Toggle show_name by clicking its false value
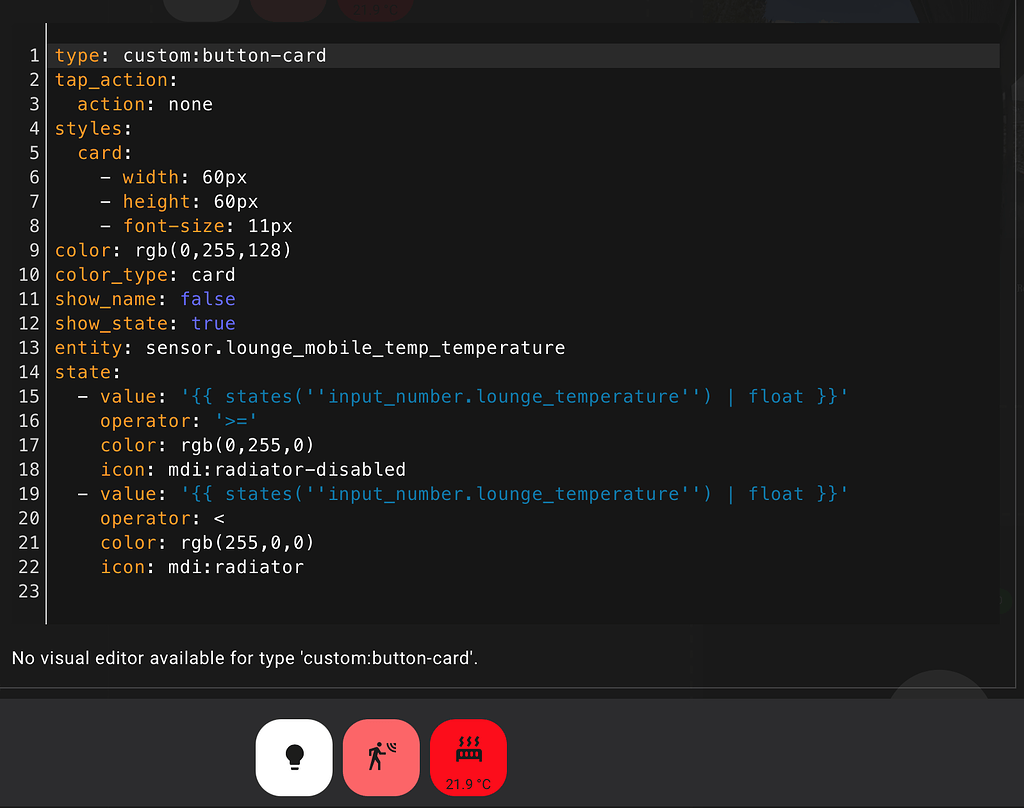The image size is (1024, 808). pyautogui.click(x=208, y=299)
